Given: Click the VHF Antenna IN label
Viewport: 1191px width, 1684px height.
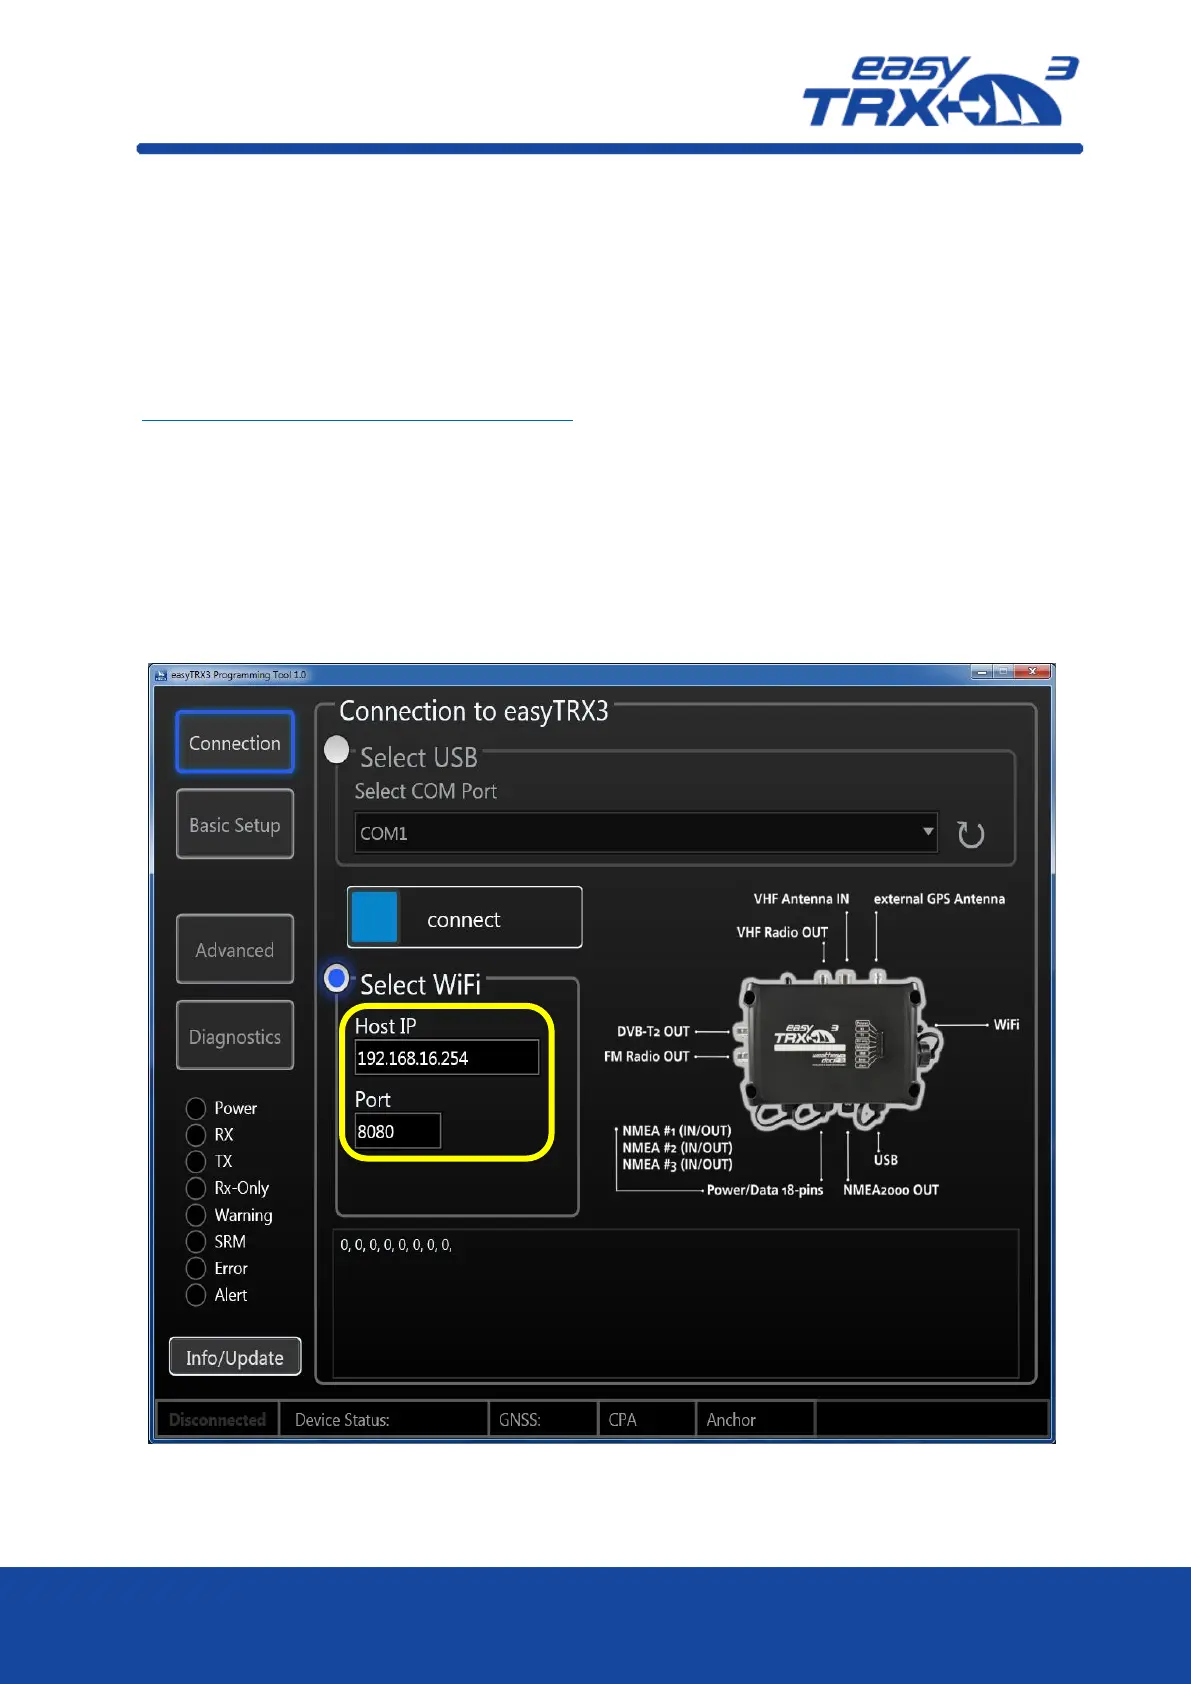Looking at the screenshot, I should point(801,899).
